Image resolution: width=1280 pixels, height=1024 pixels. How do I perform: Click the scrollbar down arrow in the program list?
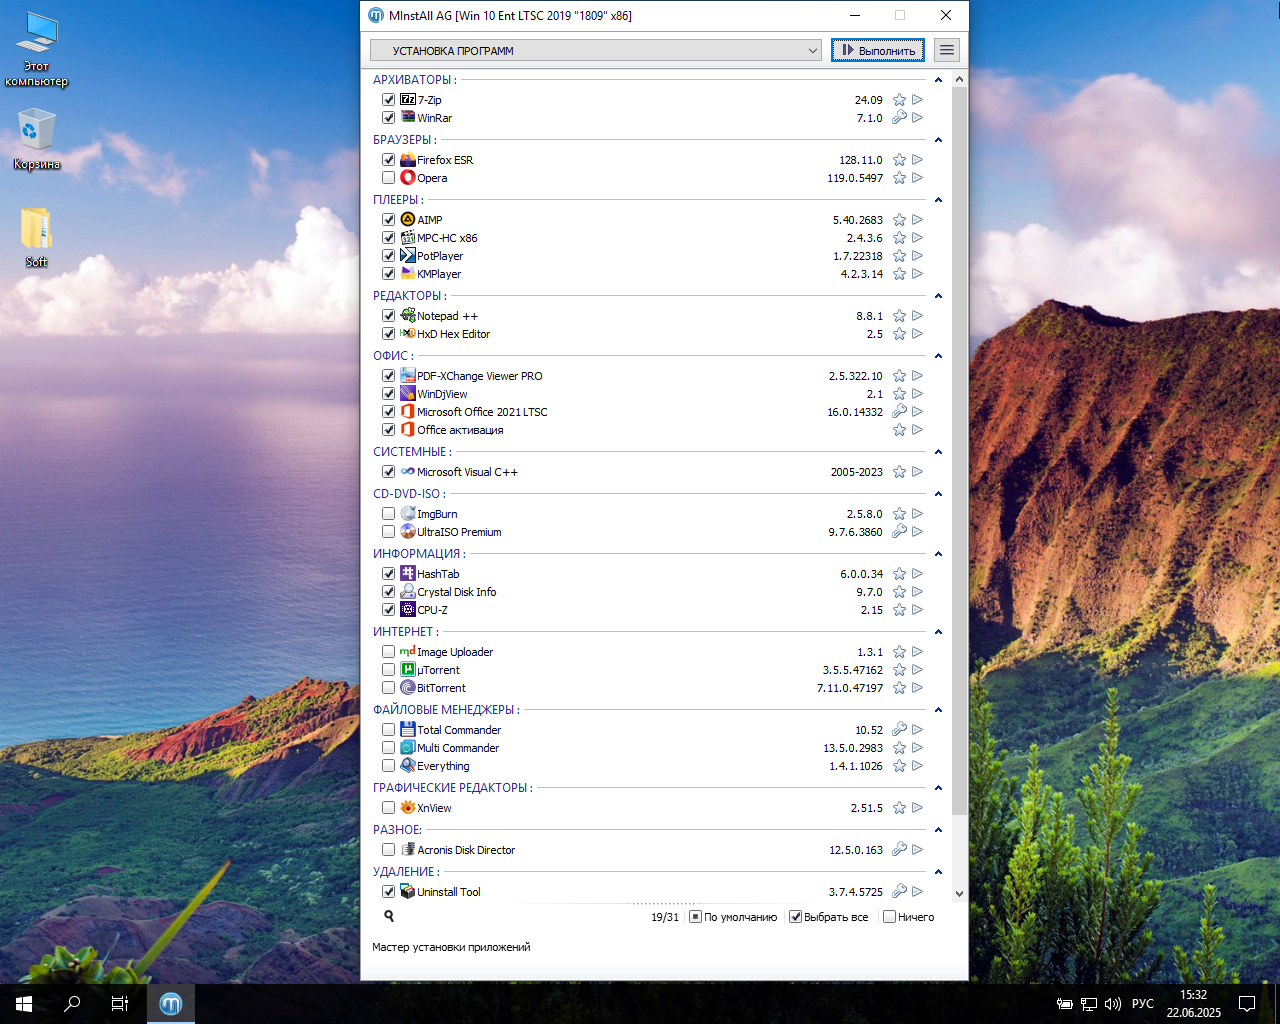click(x=959, y=894)
